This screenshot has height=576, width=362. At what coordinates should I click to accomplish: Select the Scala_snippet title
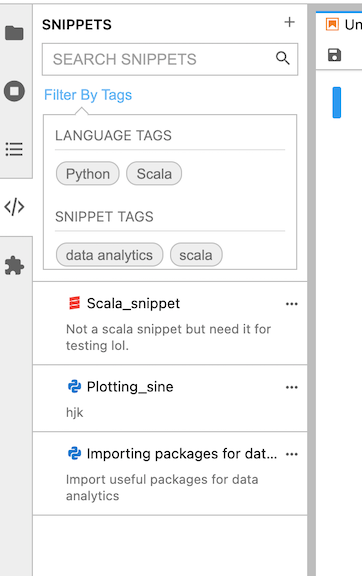point(133,304)
